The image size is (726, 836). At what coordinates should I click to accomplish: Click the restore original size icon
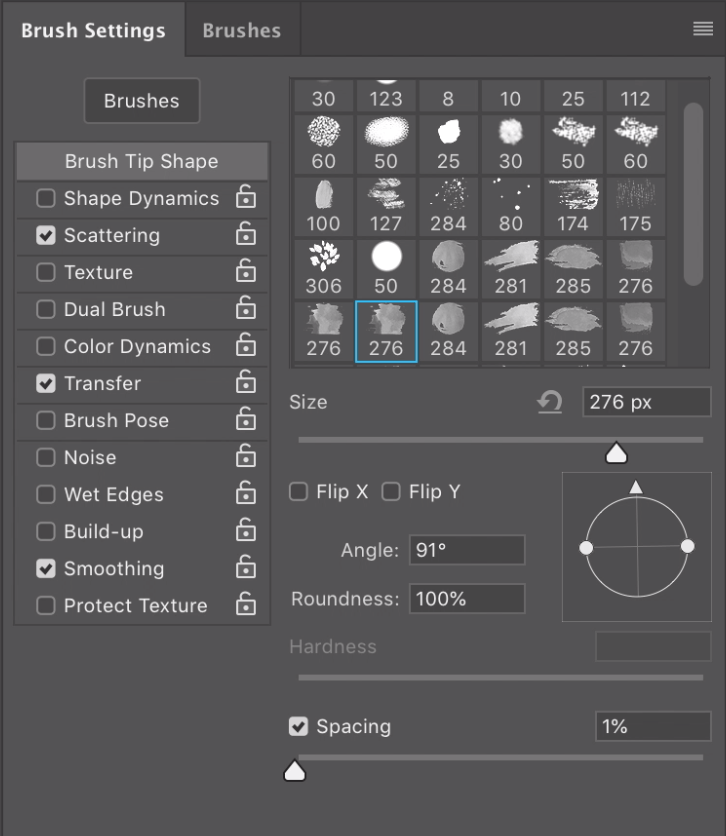549,402
